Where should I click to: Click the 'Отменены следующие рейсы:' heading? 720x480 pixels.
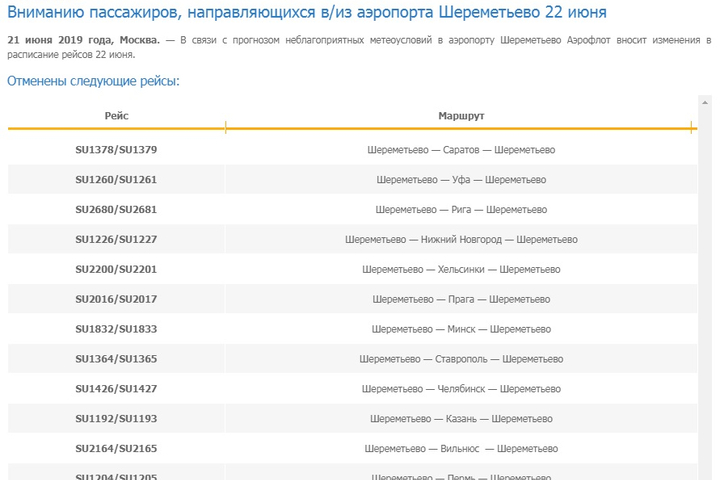[x=93, y=81]
